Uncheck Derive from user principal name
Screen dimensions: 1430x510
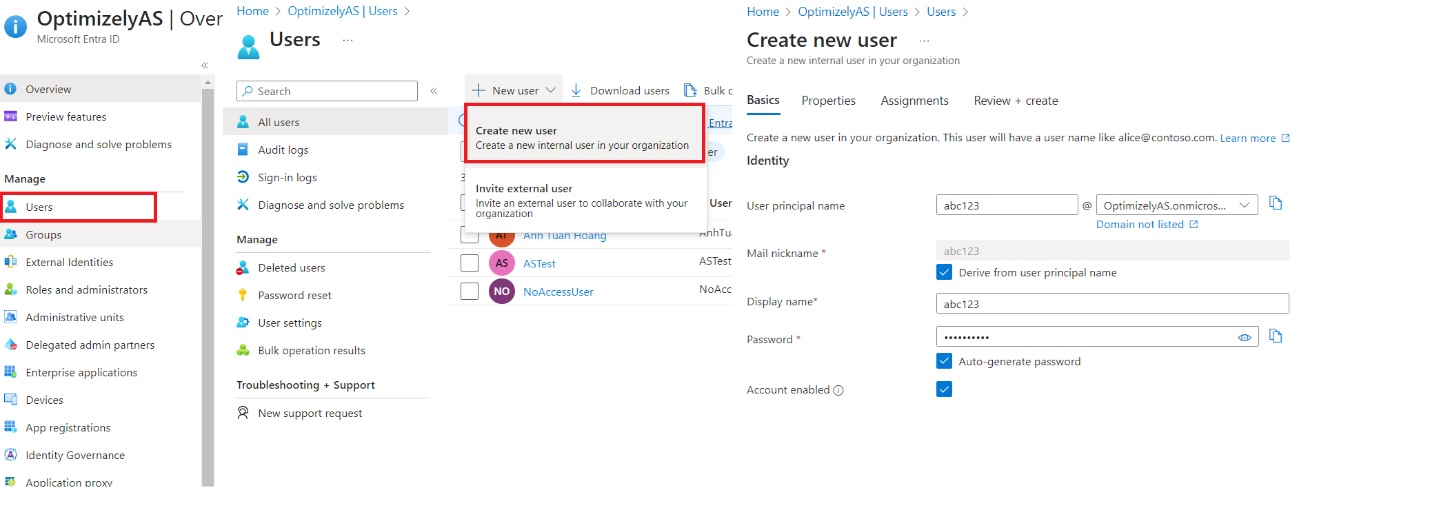944,272
